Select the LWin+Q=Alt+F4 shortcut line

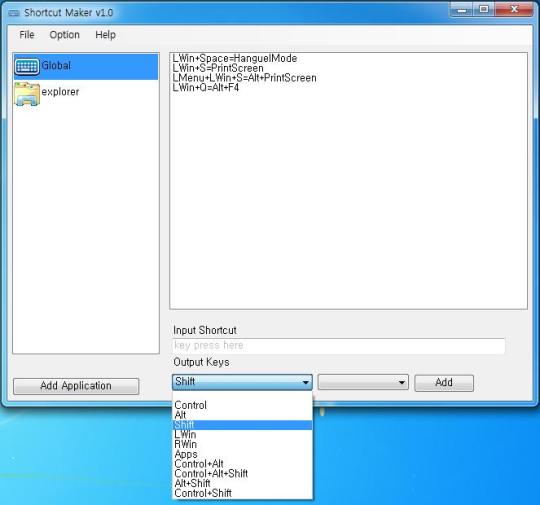tap(348, 87)
